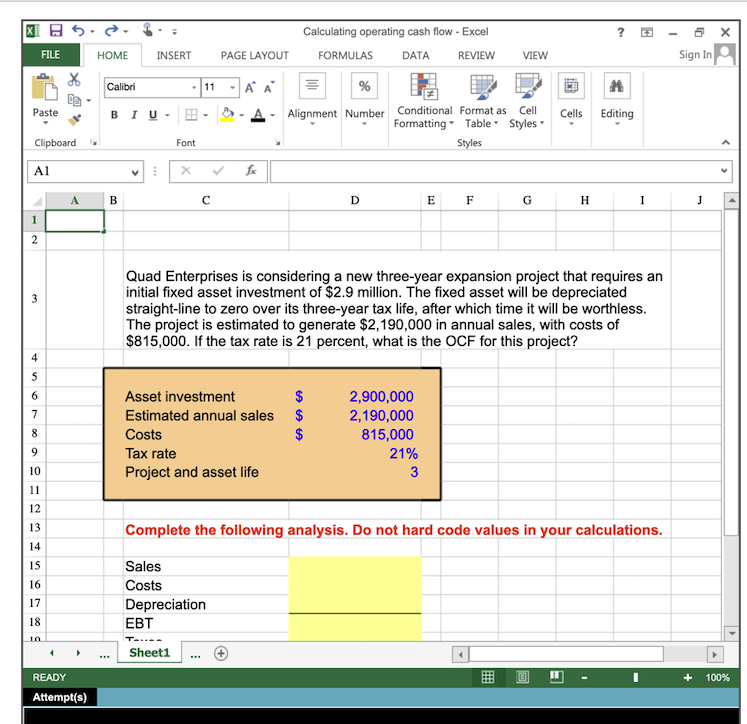
Task: Switch to the FORMULAS tab
Action: pyautogui.click(x=345, y=56)
